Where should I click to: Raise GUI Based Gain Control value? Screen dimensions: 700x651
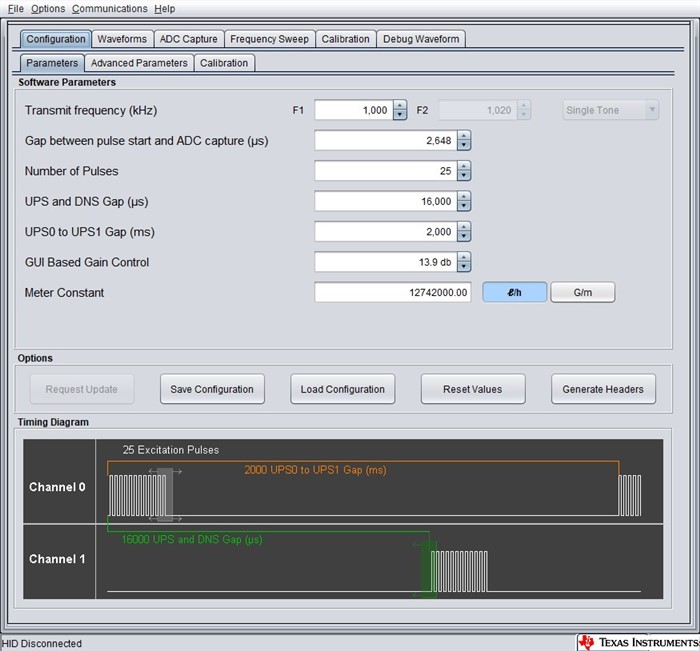click(464, 257)
